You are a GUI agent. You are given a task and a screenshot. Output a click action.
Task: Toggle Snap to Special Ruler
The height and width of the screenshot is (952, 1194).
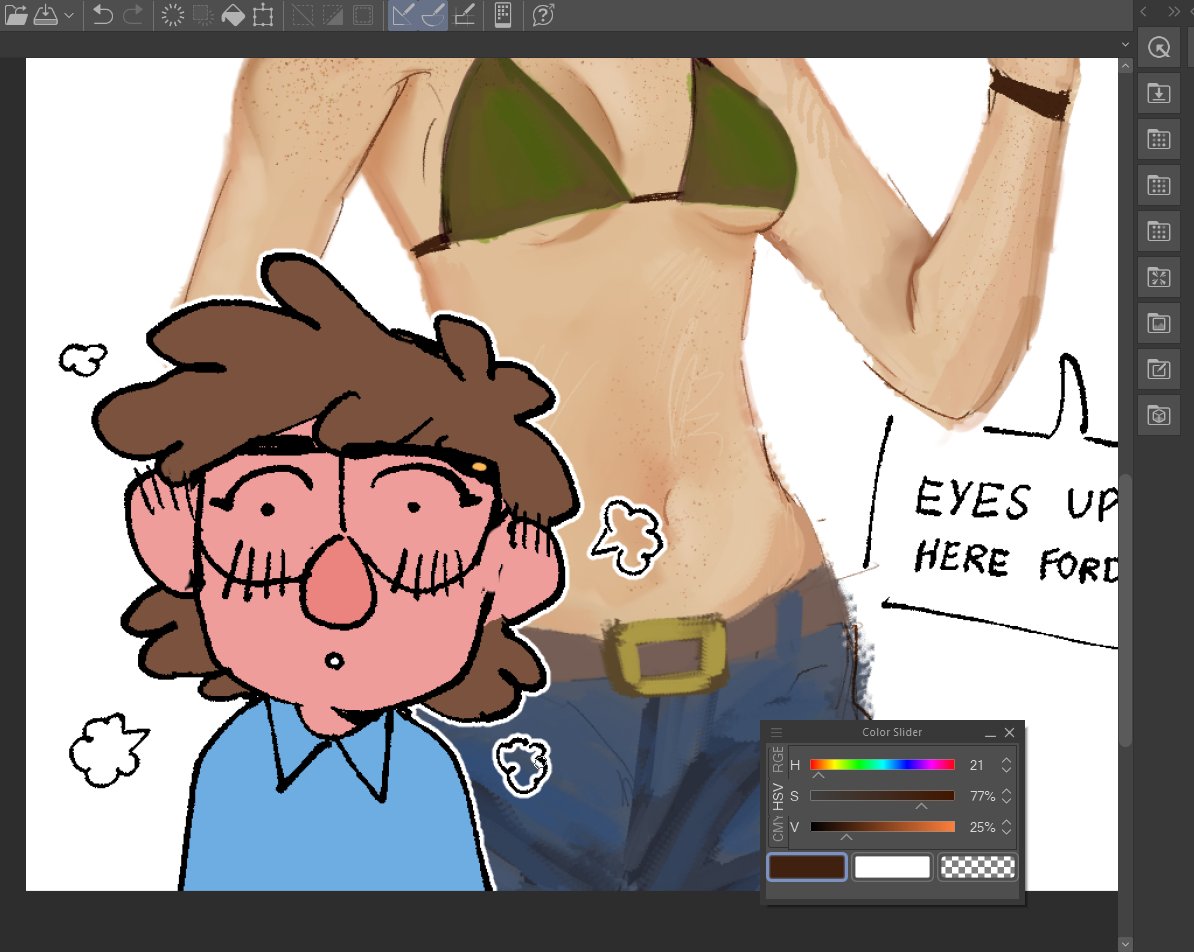(433, 14)
